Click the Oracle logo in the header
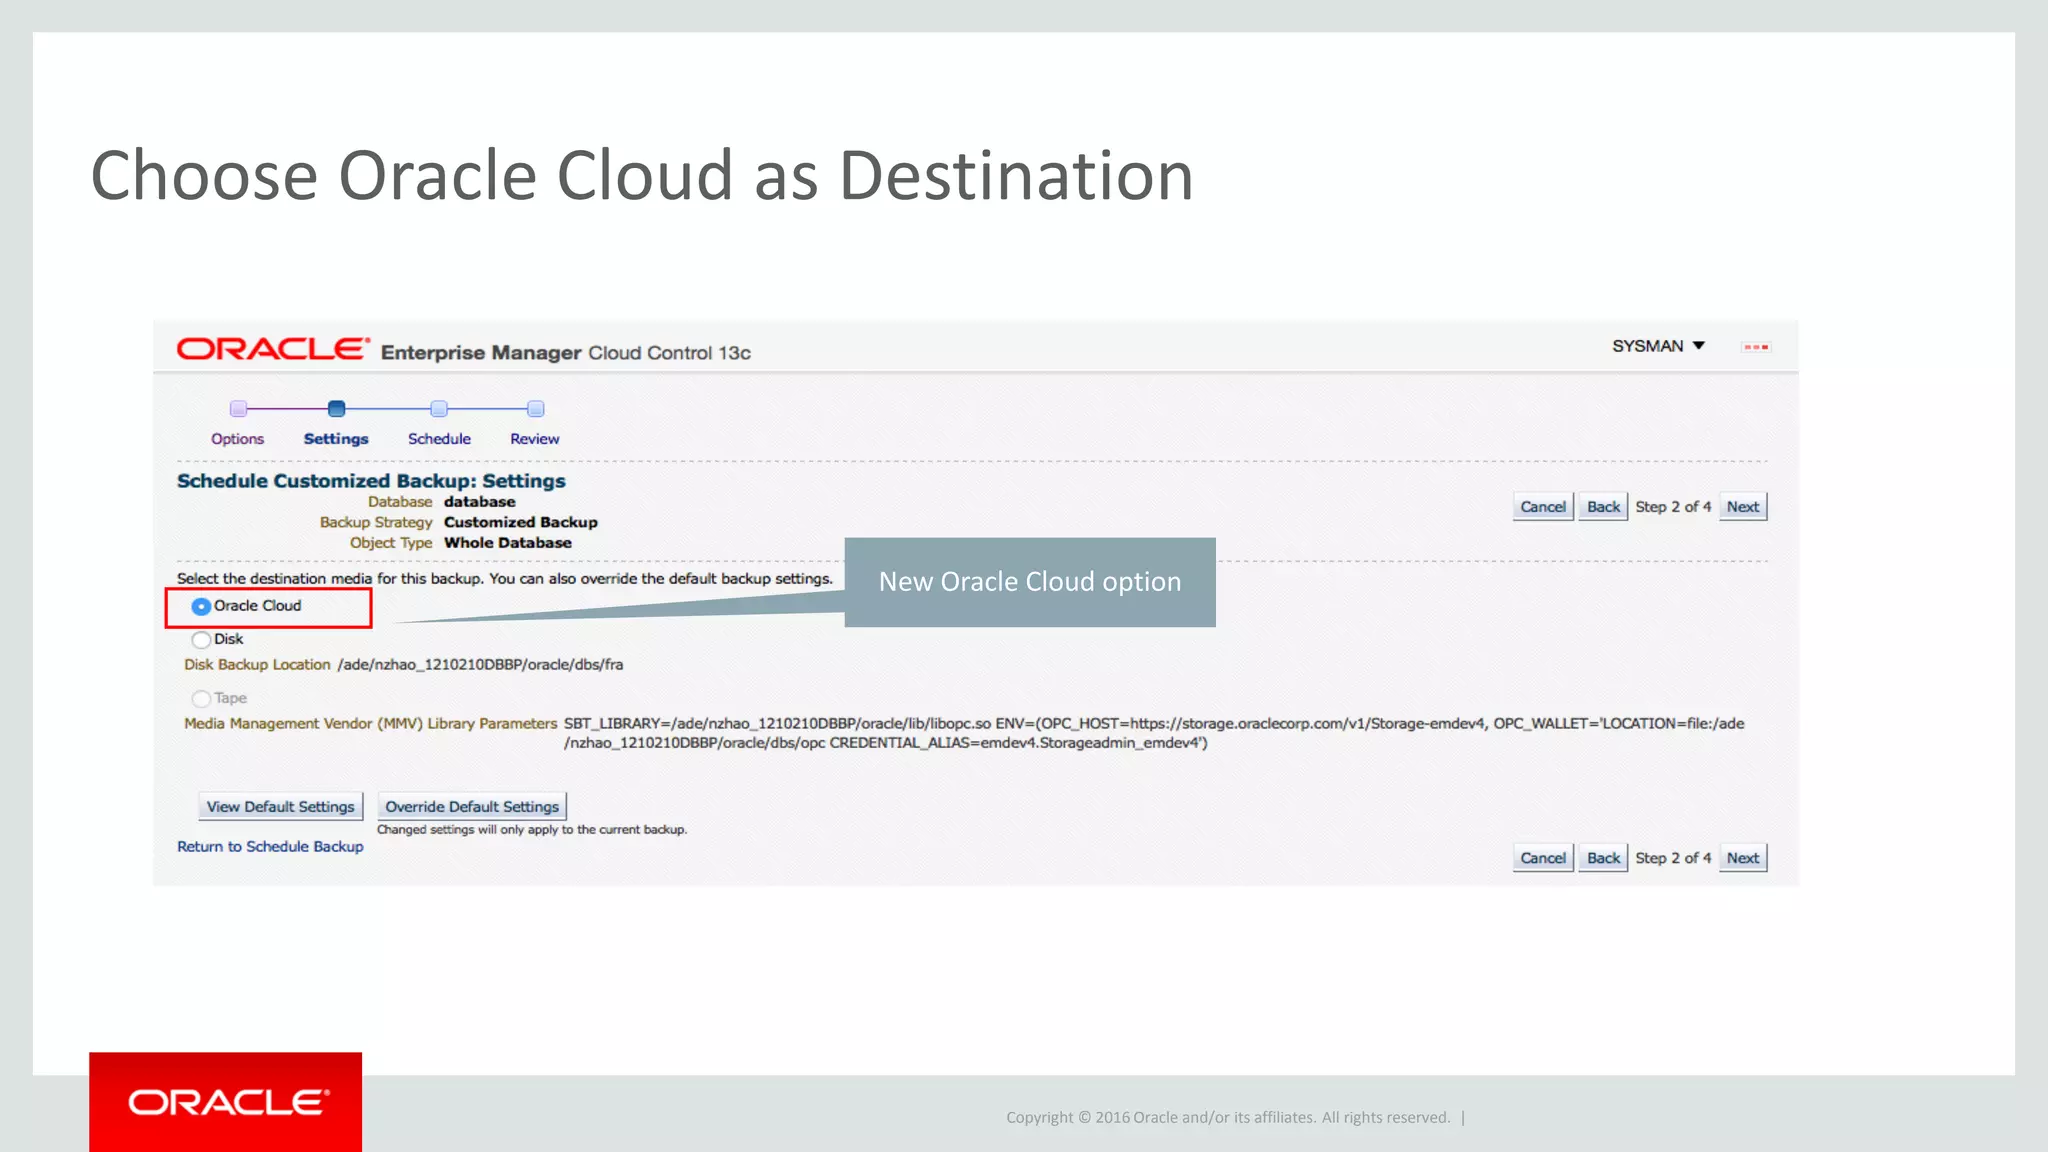 coord(273,349)
